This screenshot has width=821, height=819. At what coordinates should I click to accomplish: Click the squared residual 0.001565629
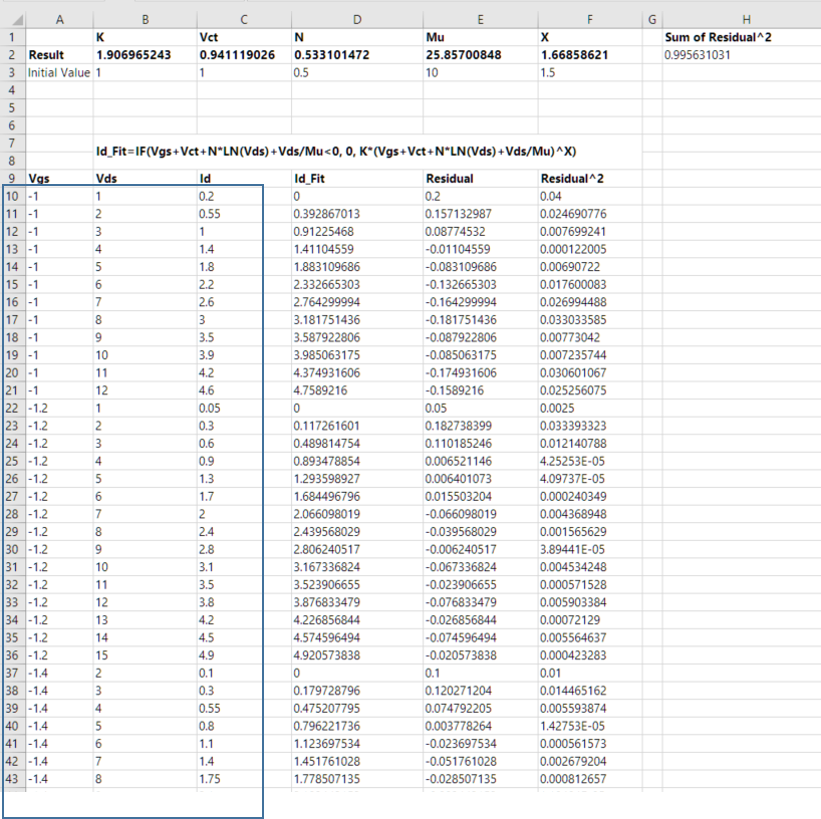(x=590, y=532)
